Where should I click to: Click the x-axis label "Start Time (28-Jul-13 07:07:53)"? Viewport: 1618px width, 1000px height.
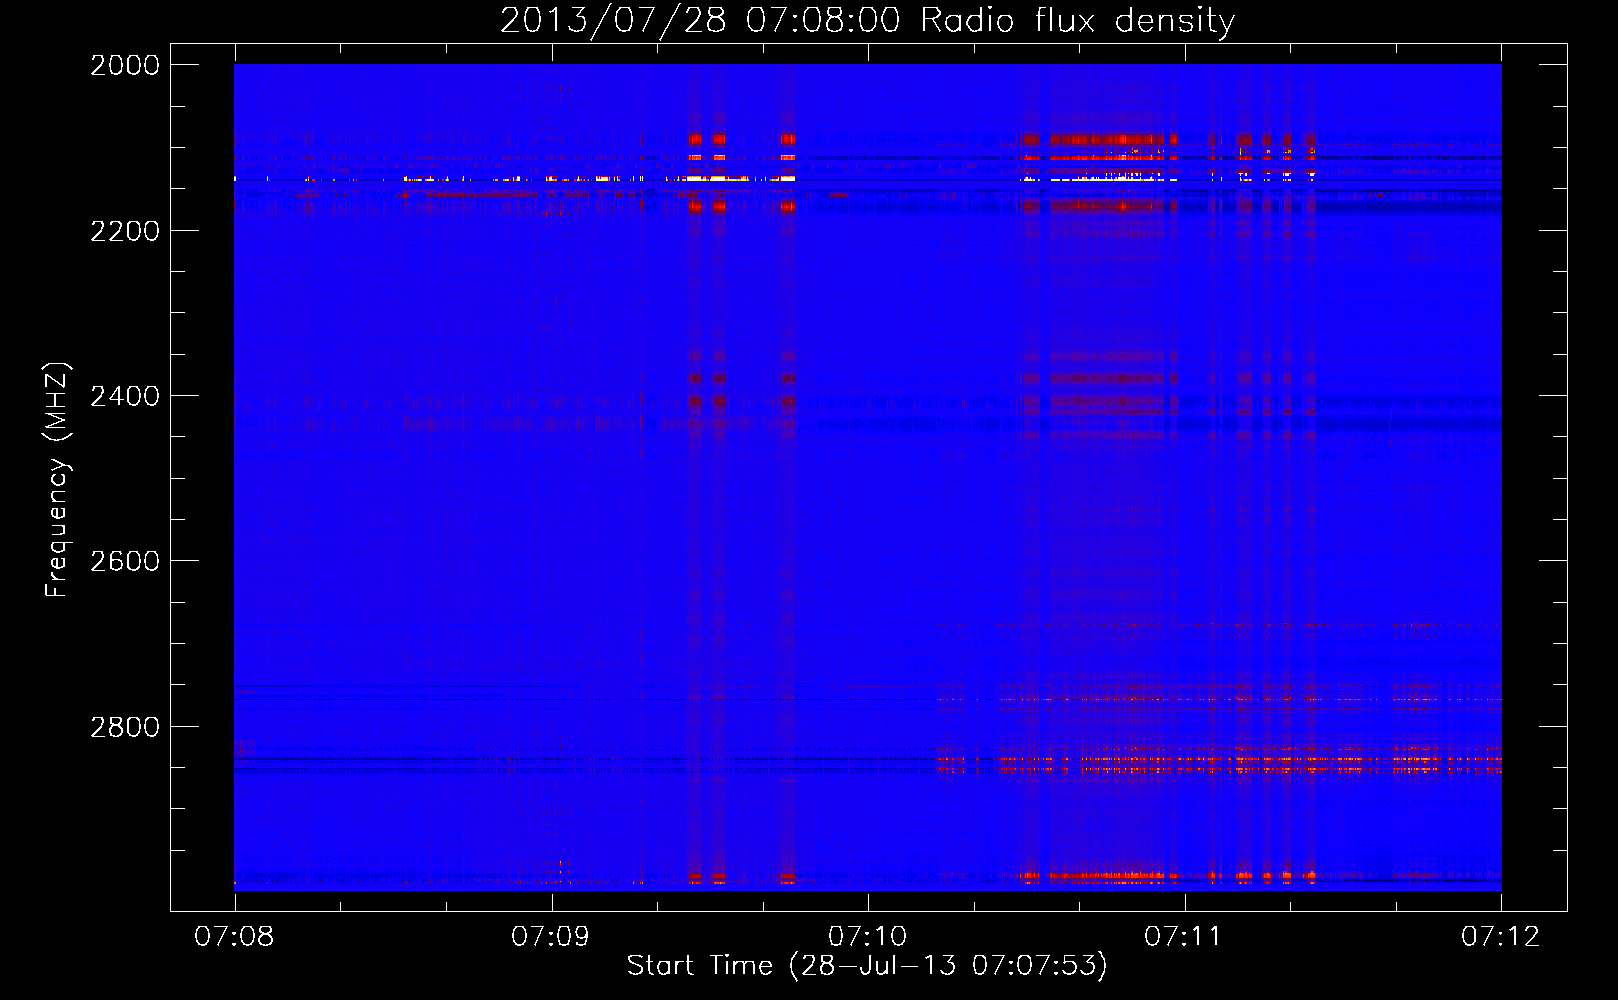pyautogui.click(x=867, y=966)
